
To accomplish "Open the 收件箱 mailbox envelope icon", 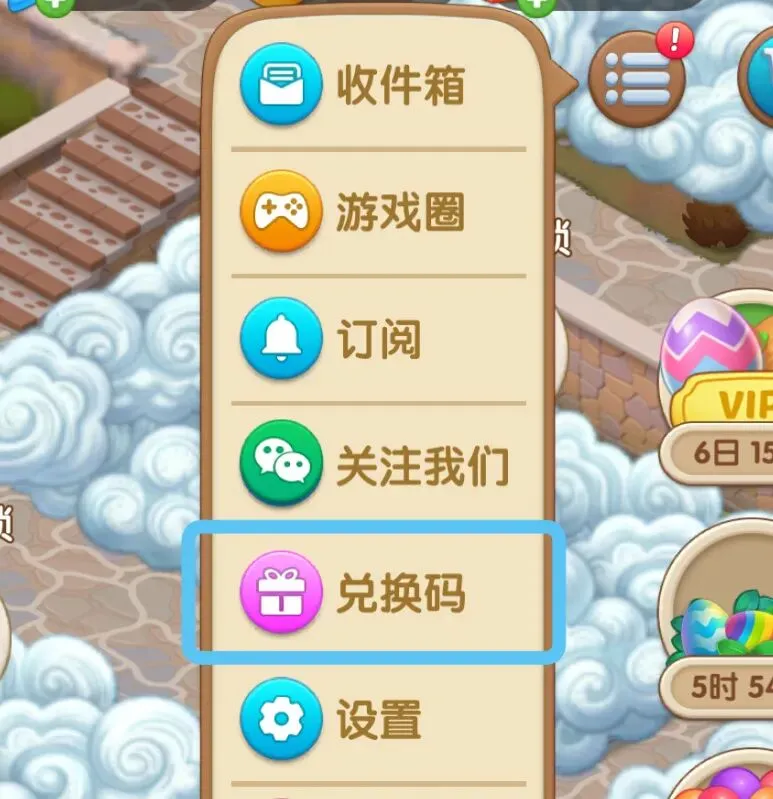I will (281, 85).
